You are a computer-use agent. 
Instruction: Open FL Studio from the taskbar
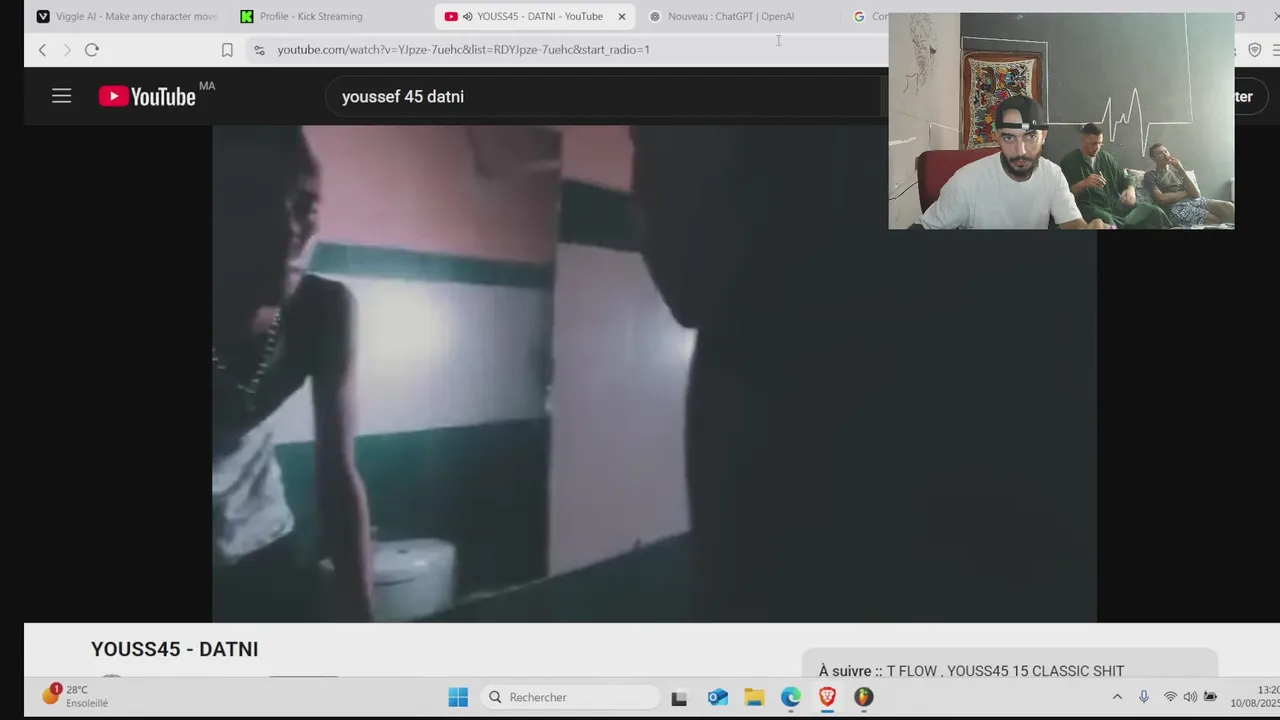(x=863, y=697)
